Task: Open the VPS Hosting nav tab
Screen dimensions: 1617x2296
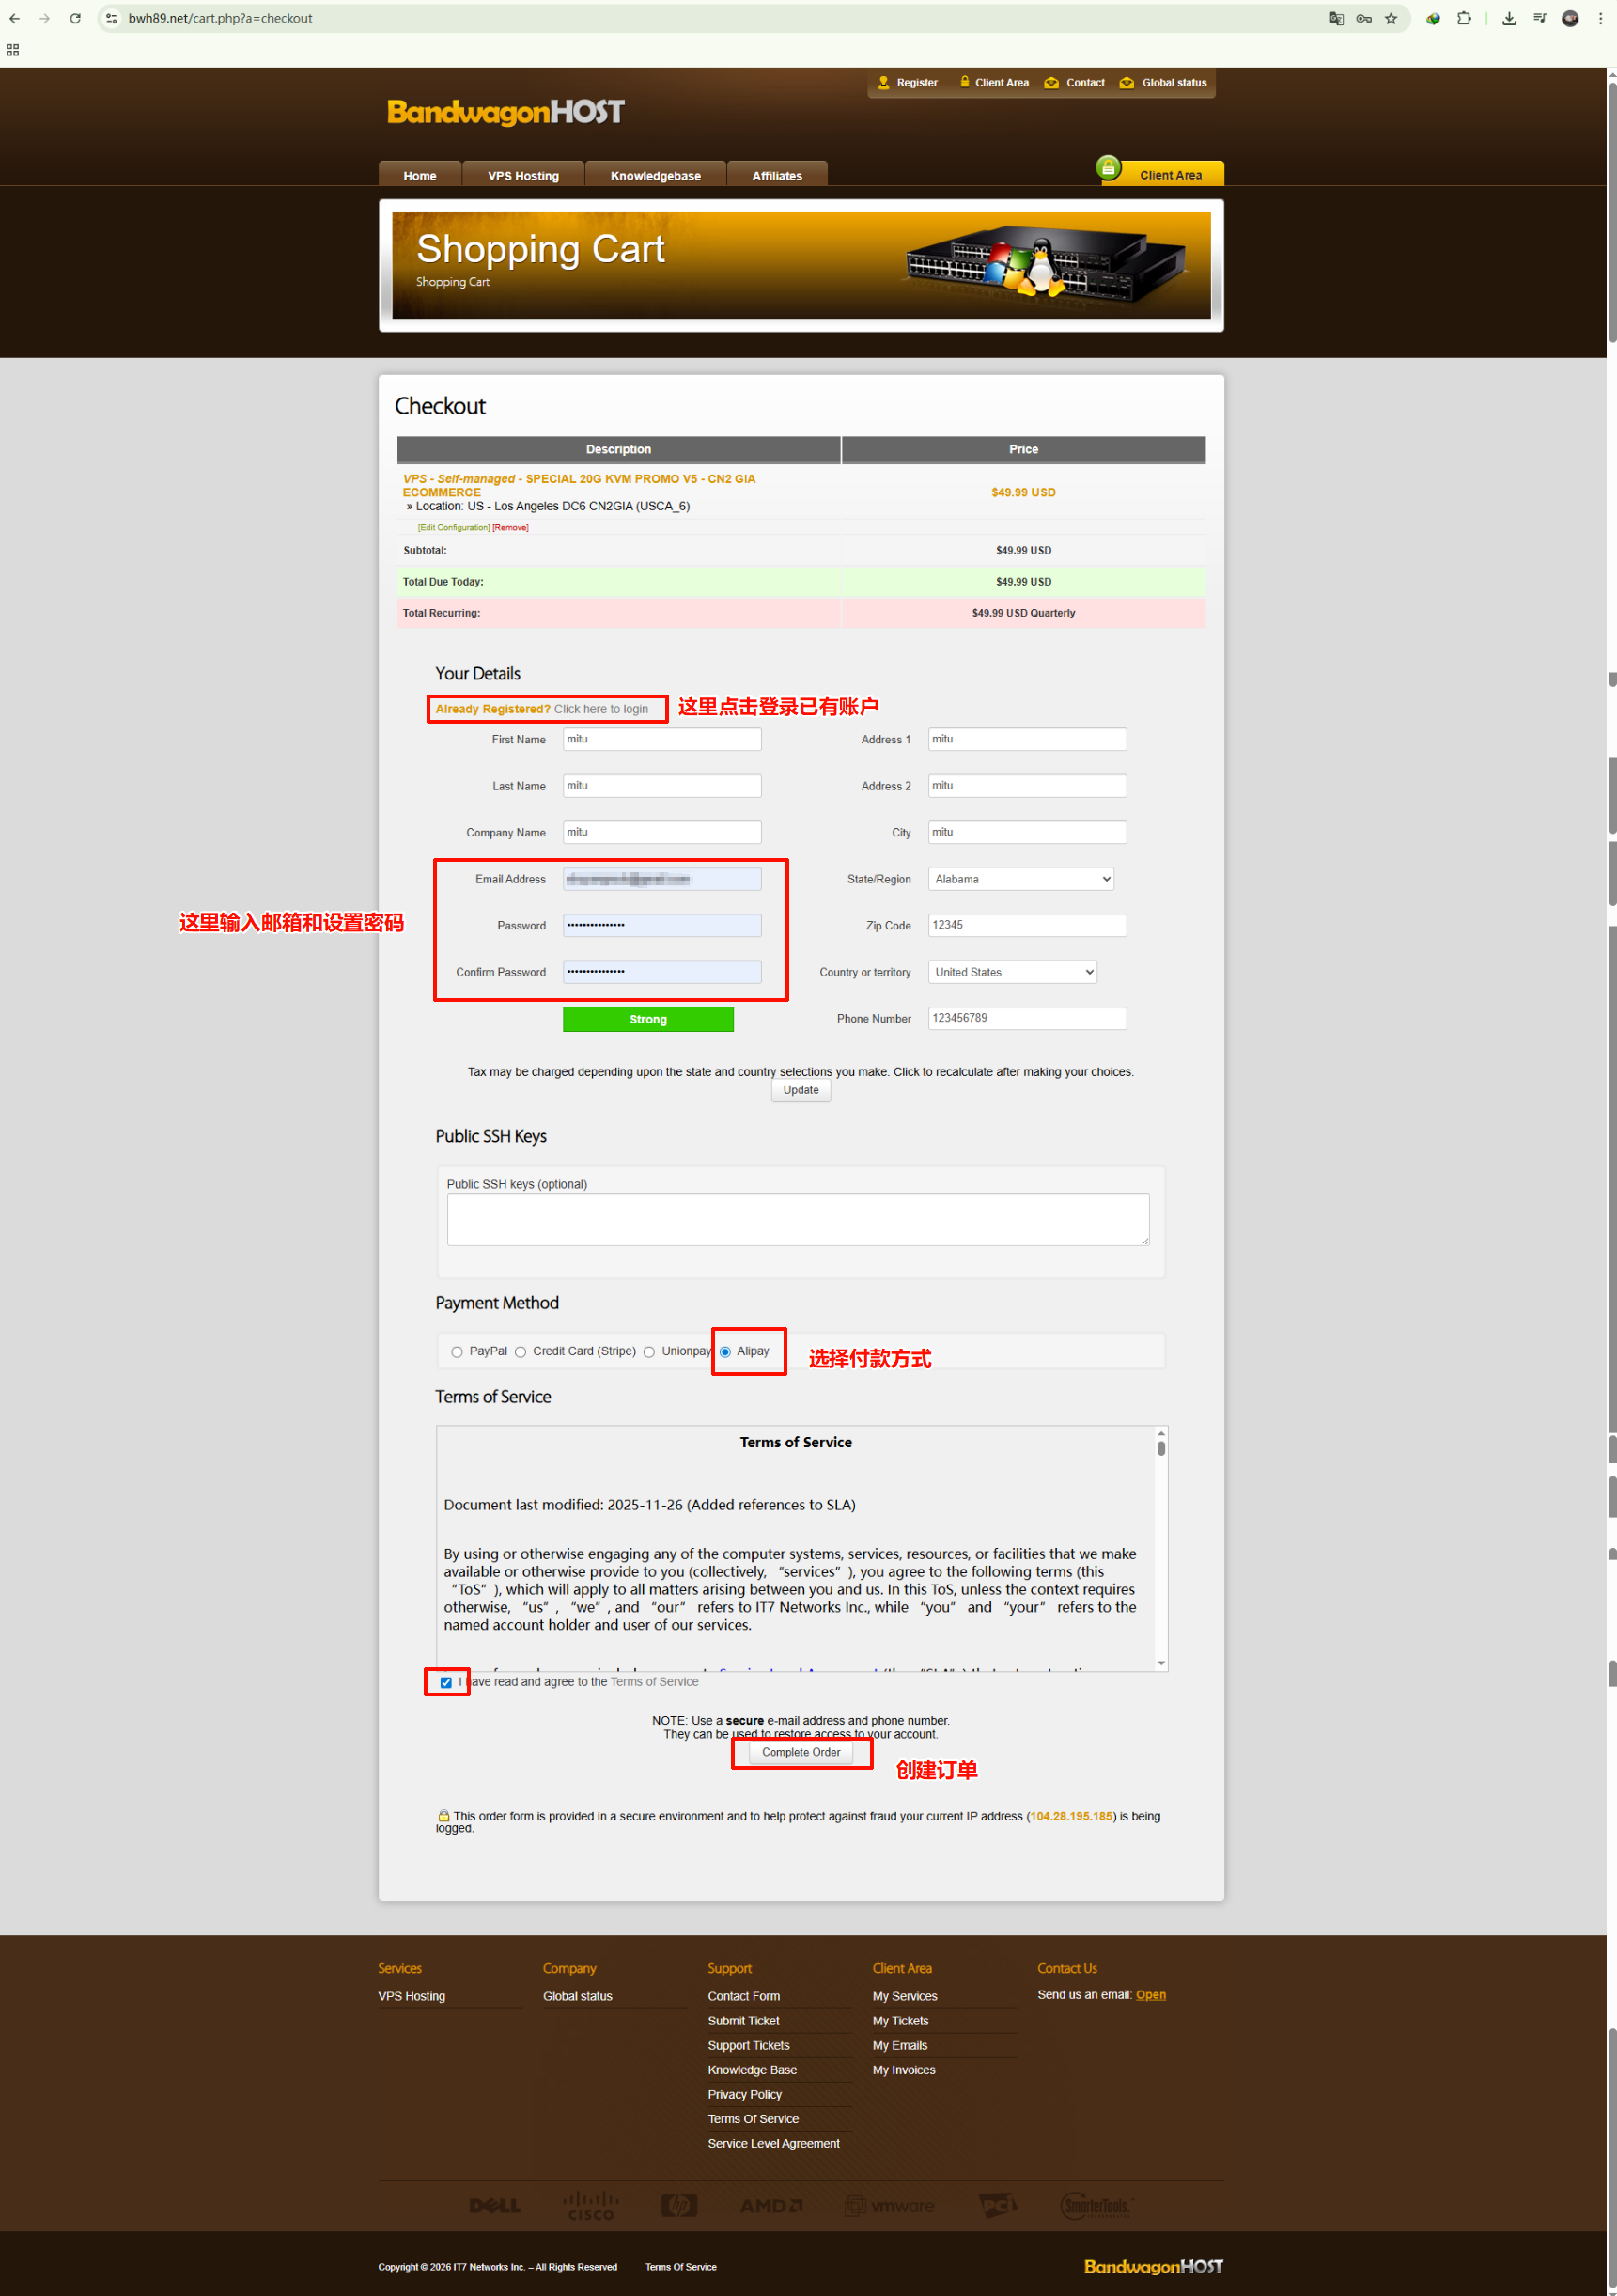Action: click(x=523, y=176)
